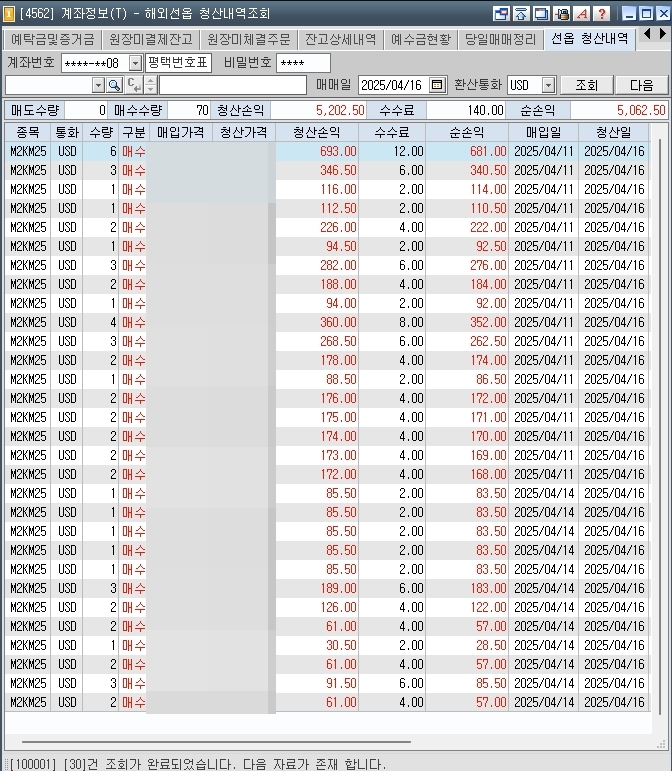Click the 청산손익 cell 88.50
Screen dimensions: 672x771
317,379
